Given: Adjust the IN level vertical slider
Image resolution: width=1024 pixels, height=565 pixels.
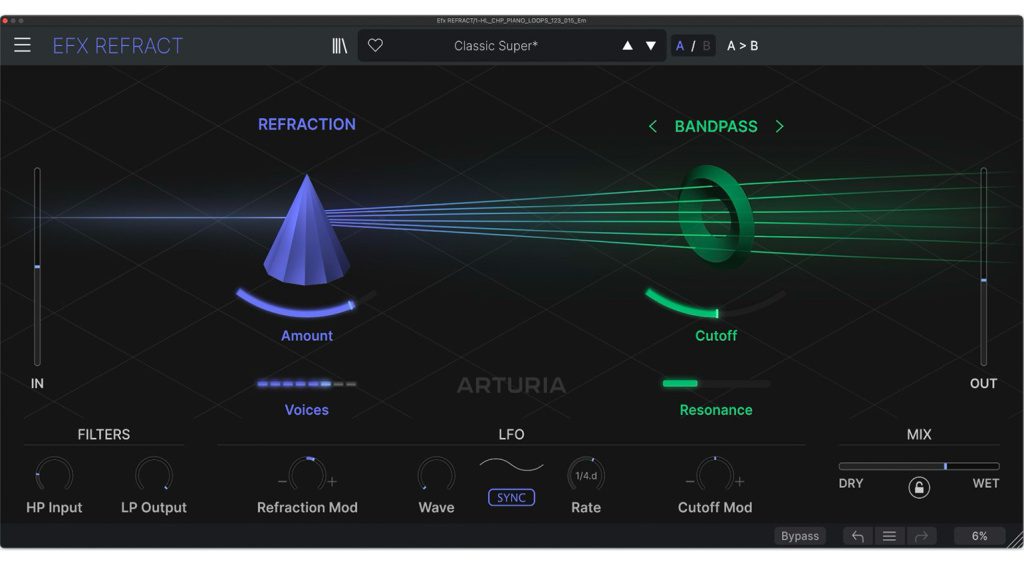Looking at the screenshot, I should 37,266.
